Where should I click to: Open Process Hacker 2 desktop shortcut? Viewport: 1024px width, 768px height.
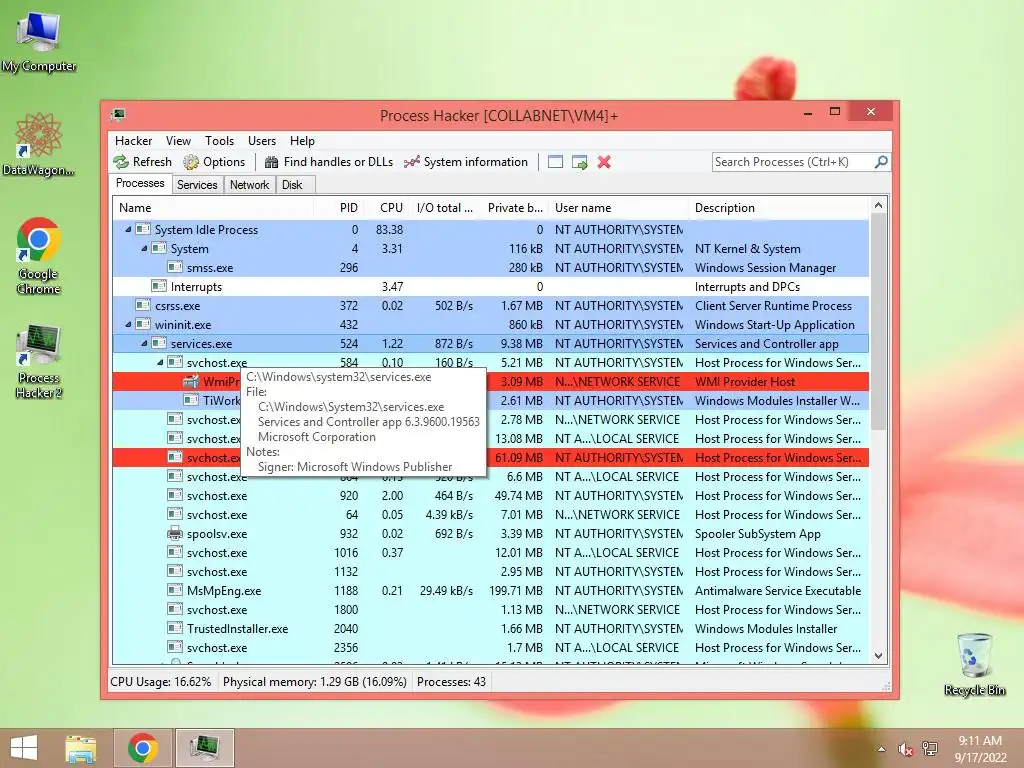[x=39, y=361]
